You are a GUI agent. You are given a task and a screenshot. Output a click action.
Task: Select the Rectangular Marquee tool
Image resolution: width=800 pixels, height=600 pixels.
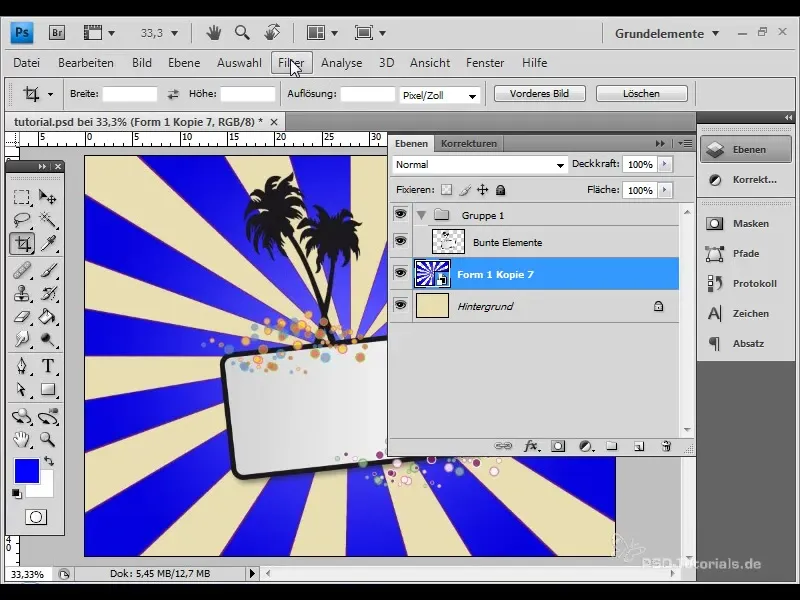22,197
